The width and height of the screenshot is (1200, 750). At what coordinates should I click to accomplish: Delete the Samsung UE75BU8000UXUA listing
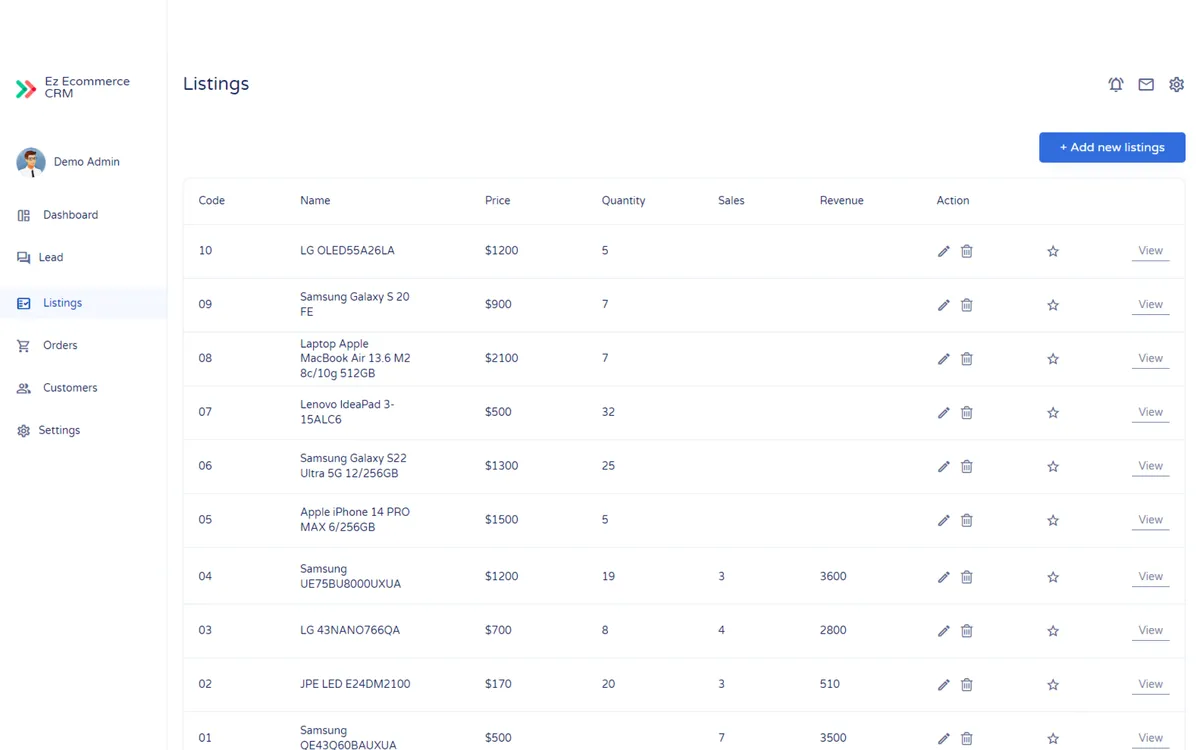coord(967,577)
